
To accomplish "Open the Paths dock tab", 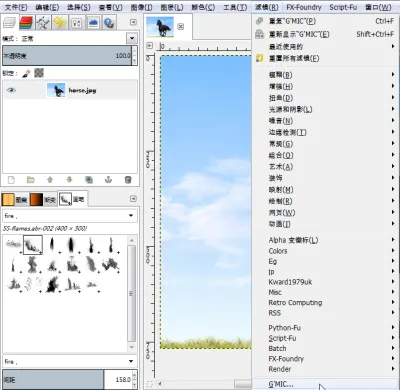I will pos(43,23).
